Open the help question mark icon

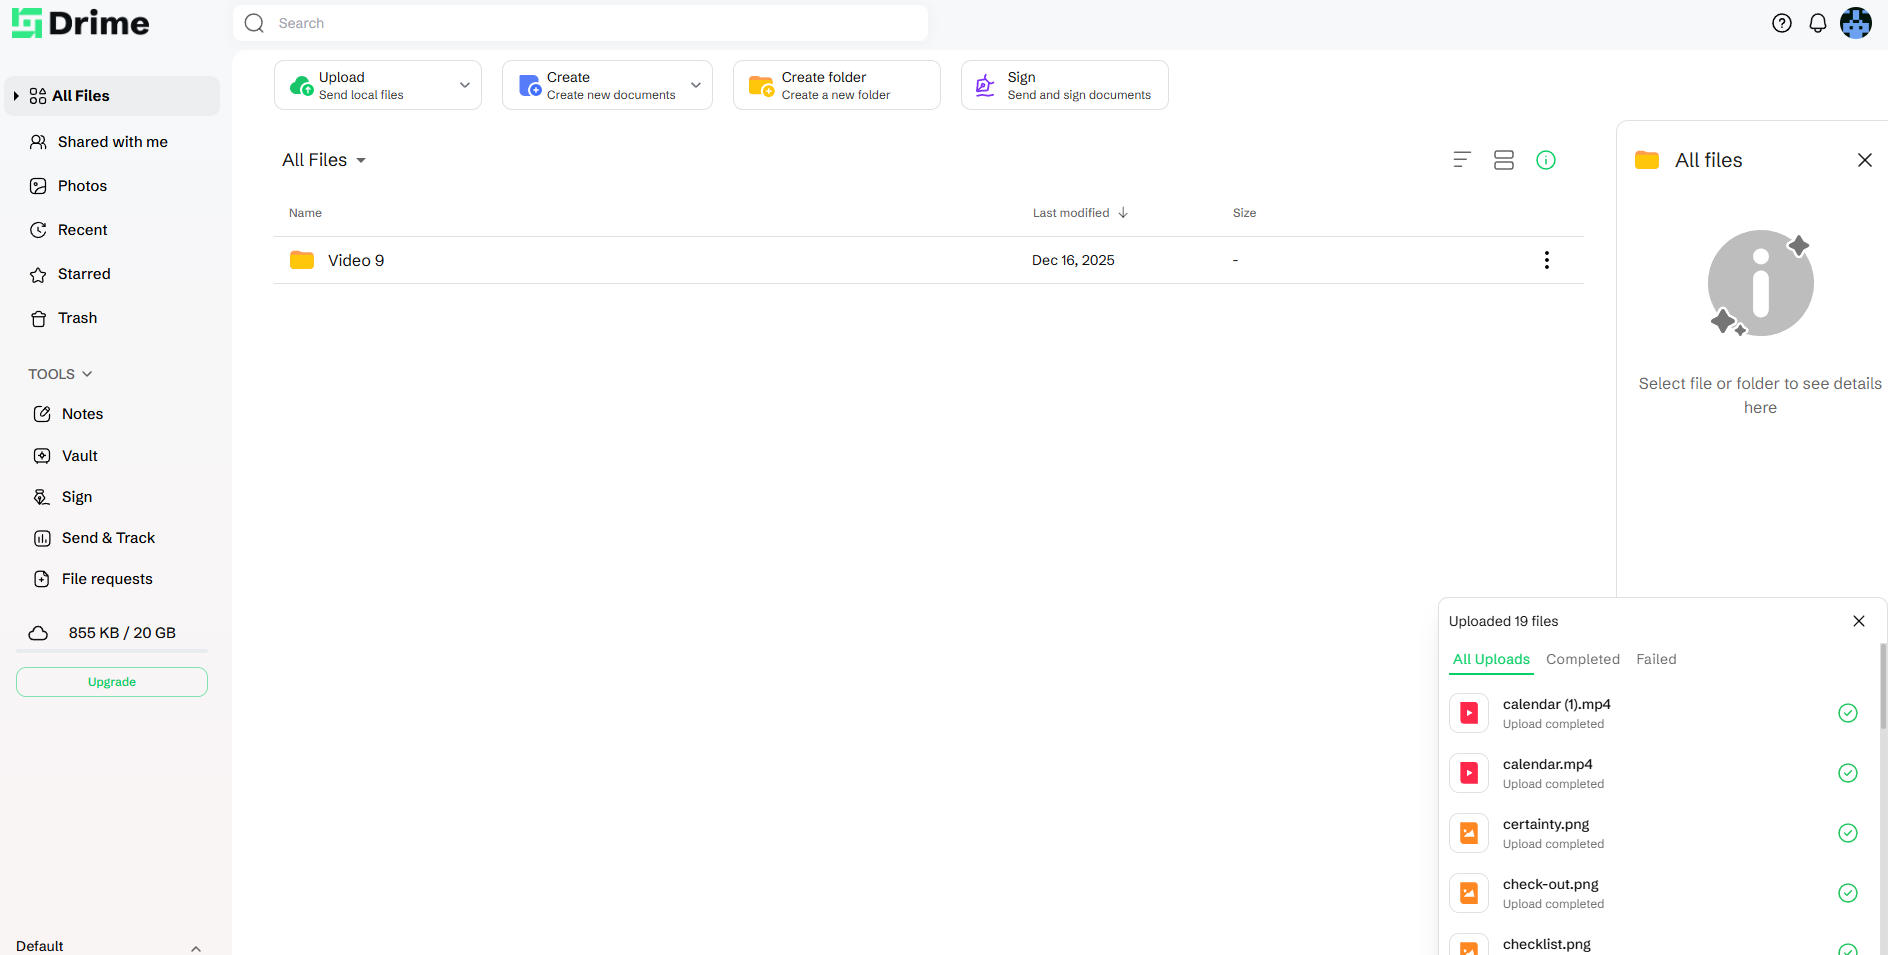1781,23
